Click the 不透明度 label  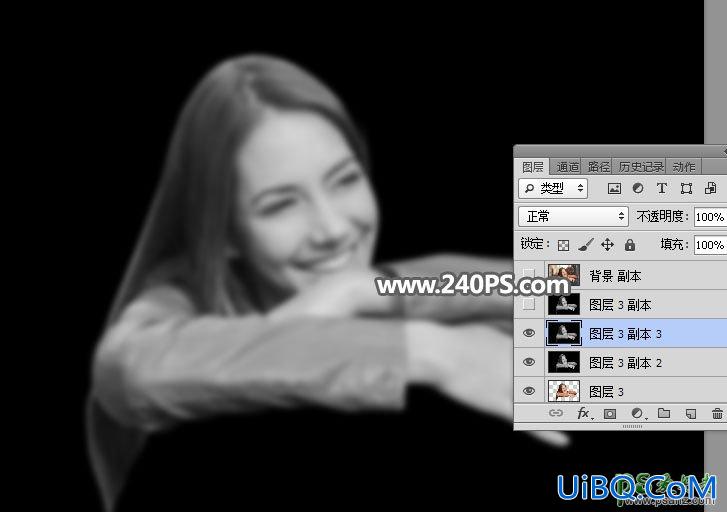click(662, 217)
